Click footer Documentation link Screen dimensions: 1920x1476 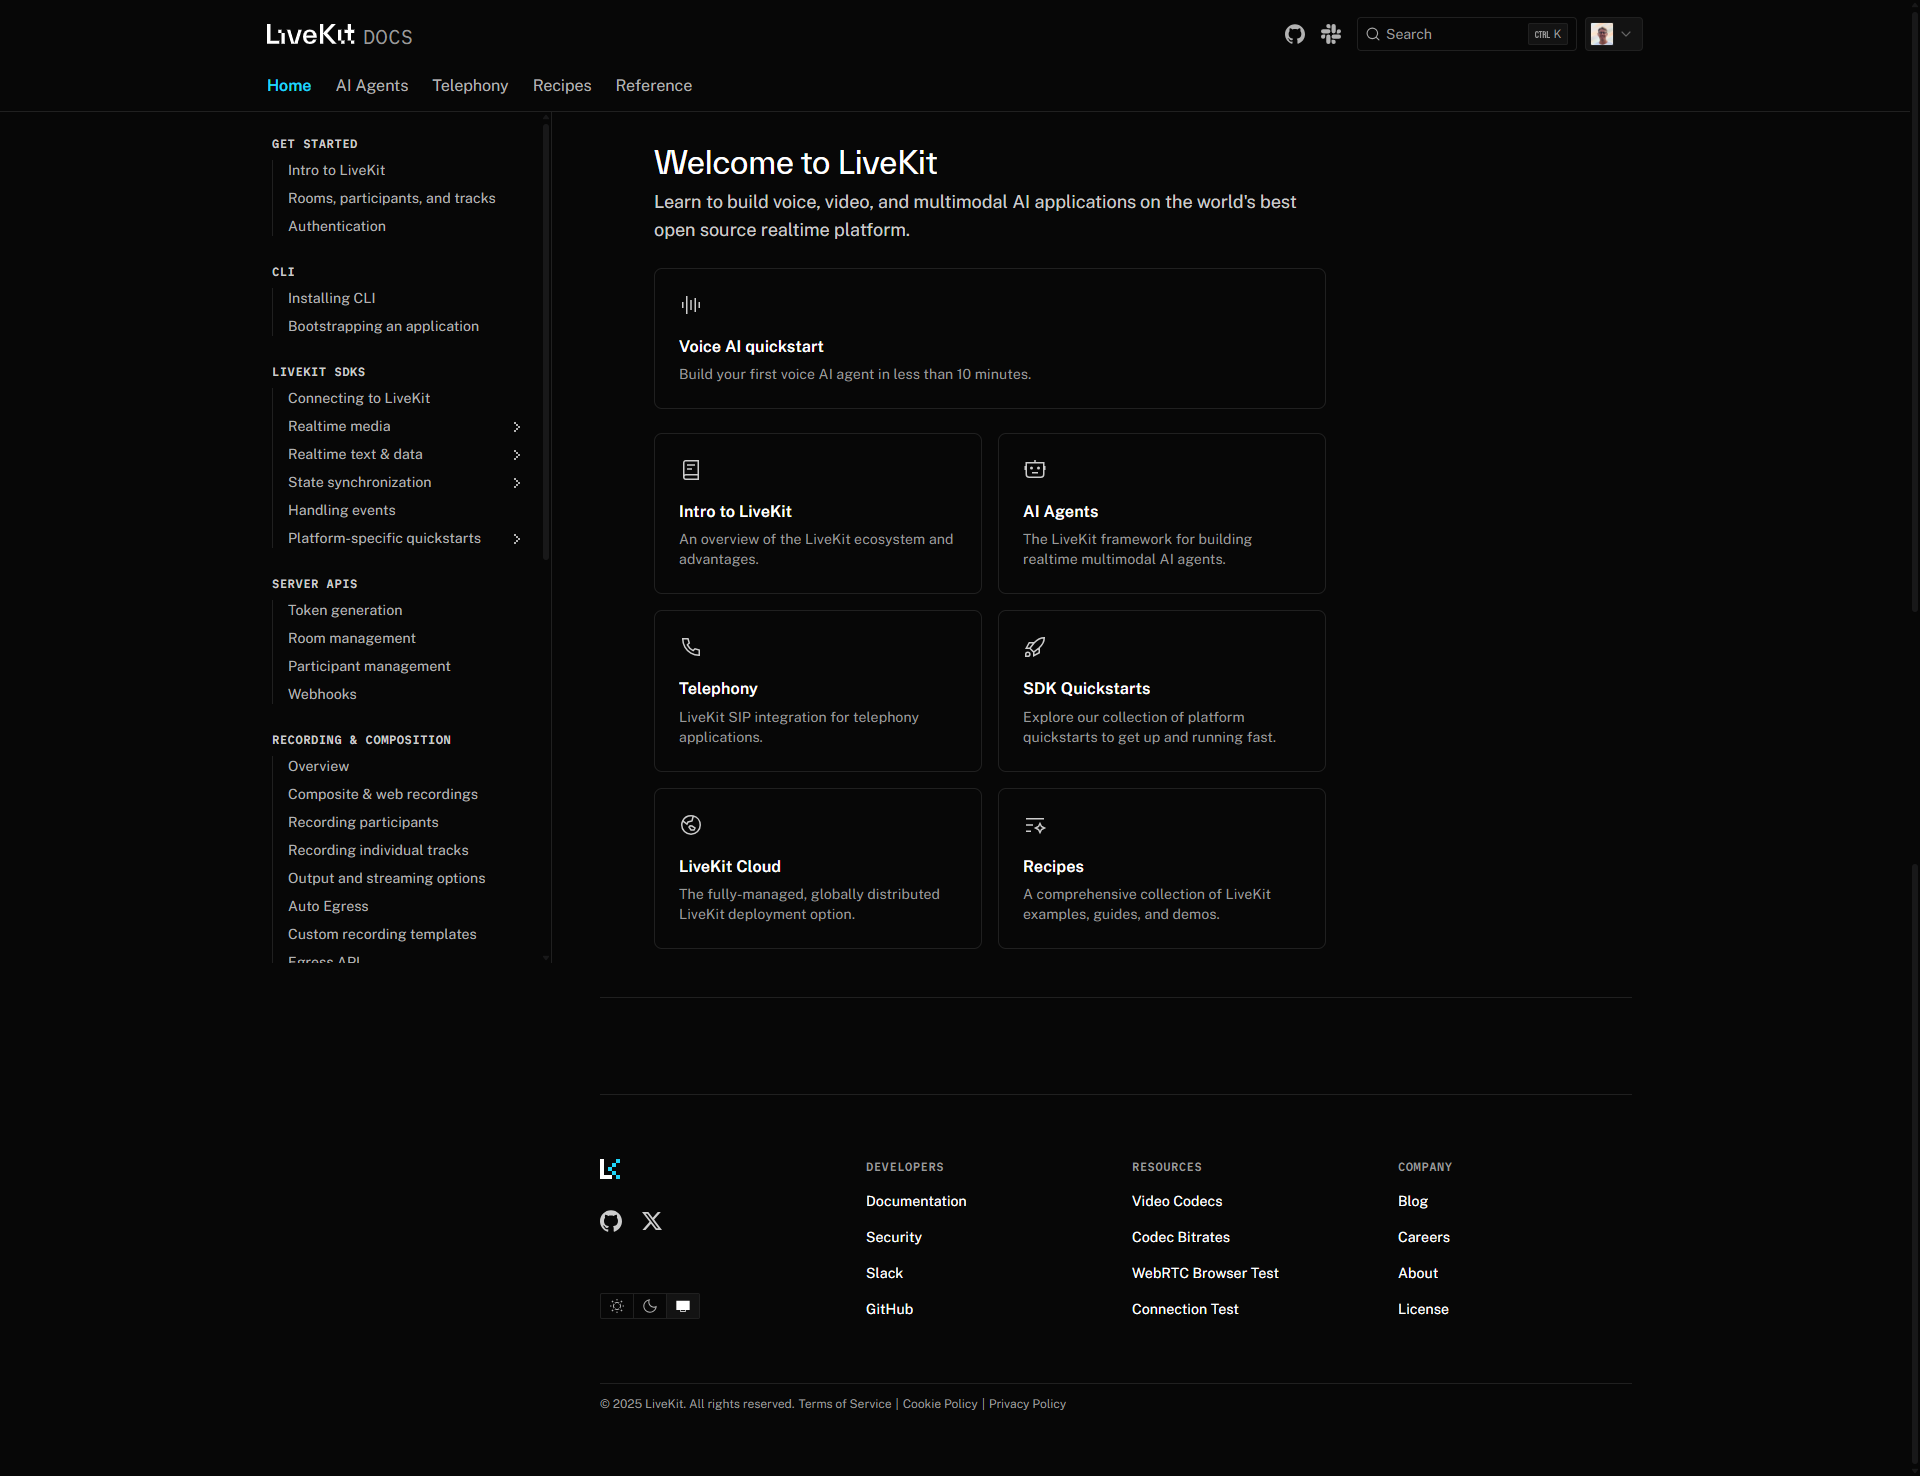pos(916,1202)
